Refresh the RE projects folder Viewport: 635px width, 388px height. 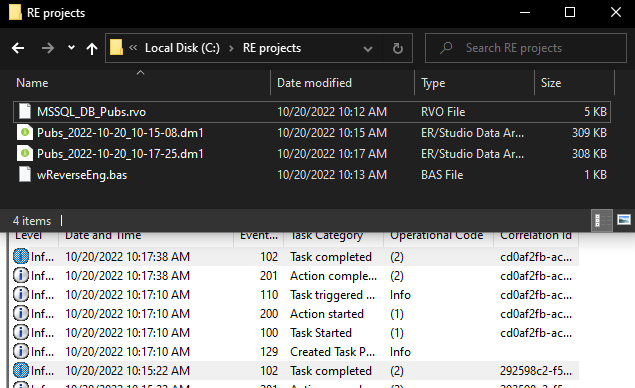[x=398, y=49]
